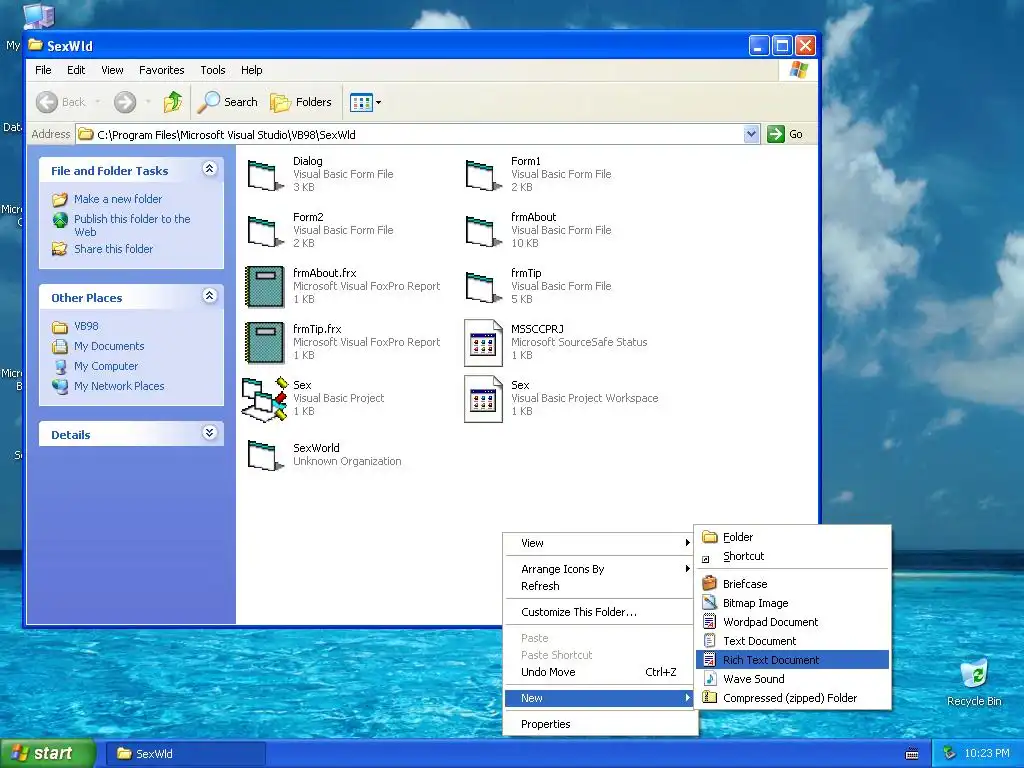Open My Documents link
The height and width of the screenshot is (768, 1024).
pyautogui.click(x=109, y=346)
